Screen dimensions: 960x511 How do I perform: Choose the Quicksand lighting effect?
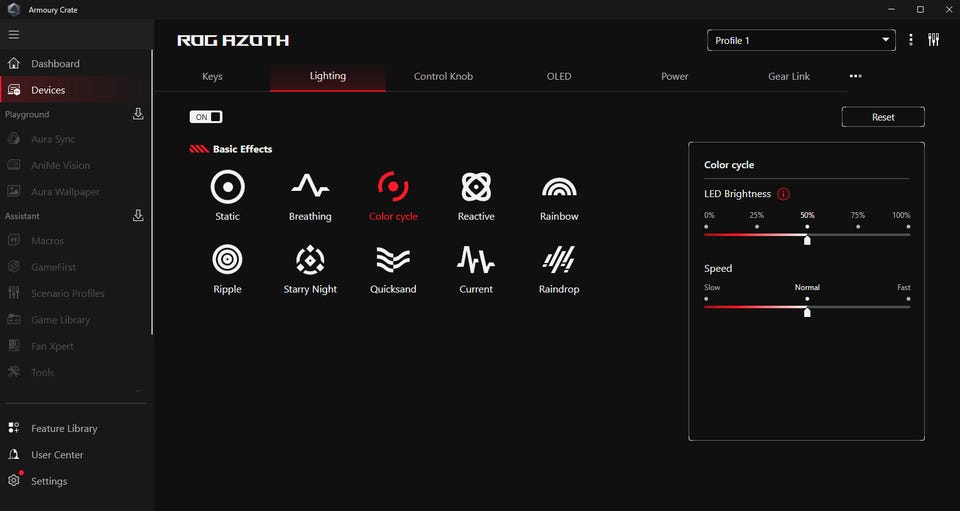(x=393, y=260)
